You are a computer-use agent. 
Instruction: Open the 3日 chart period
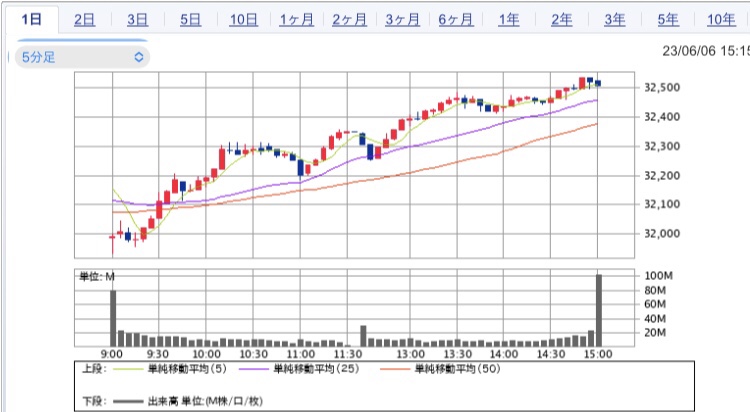pos(137,20)
